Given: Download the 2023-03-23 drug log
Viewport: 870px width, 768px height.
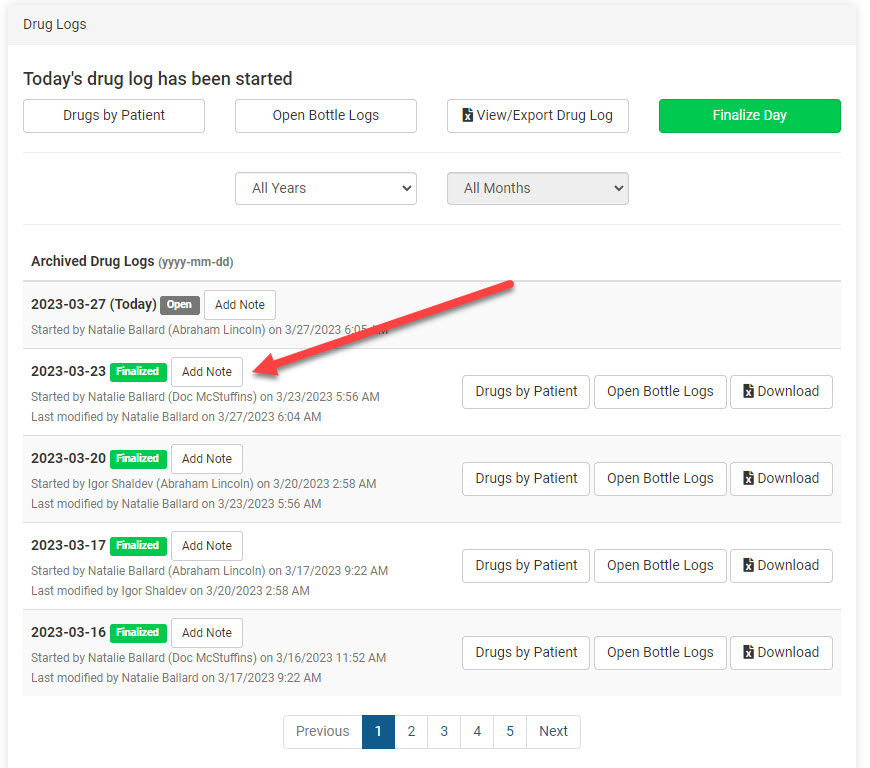Looking at the screenshot, I should tap(780, 392).
